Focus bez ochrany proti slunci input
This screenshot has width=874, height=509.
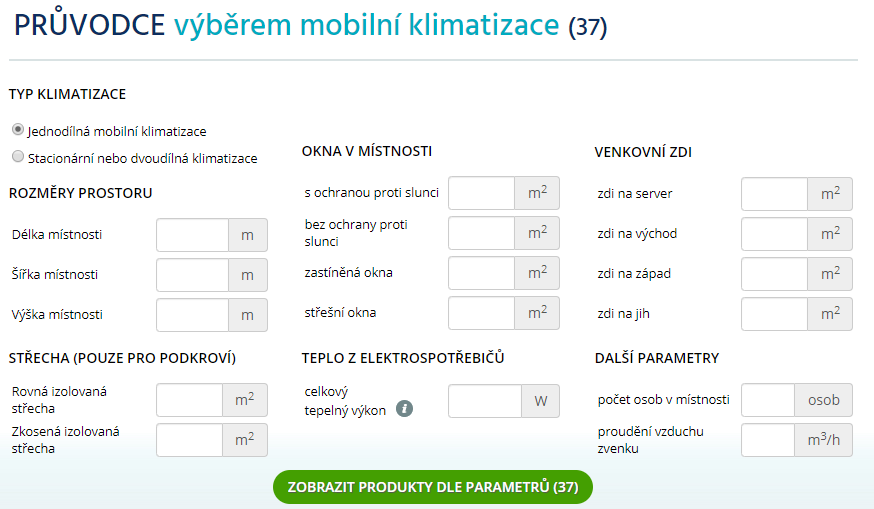[x=482, y=233]
